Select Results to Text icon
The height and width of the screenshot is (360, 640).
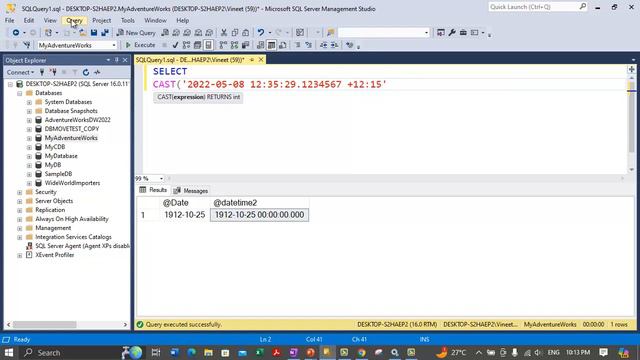[260, 45]
